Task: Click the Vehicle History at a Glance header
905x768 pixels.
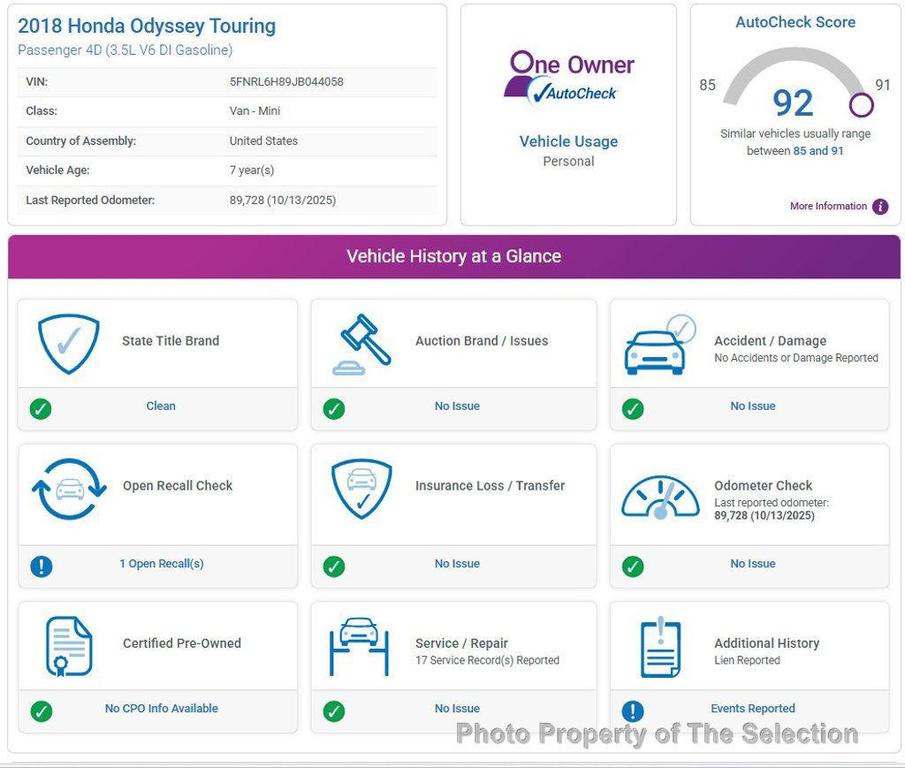Action: [x=454, y=257]
